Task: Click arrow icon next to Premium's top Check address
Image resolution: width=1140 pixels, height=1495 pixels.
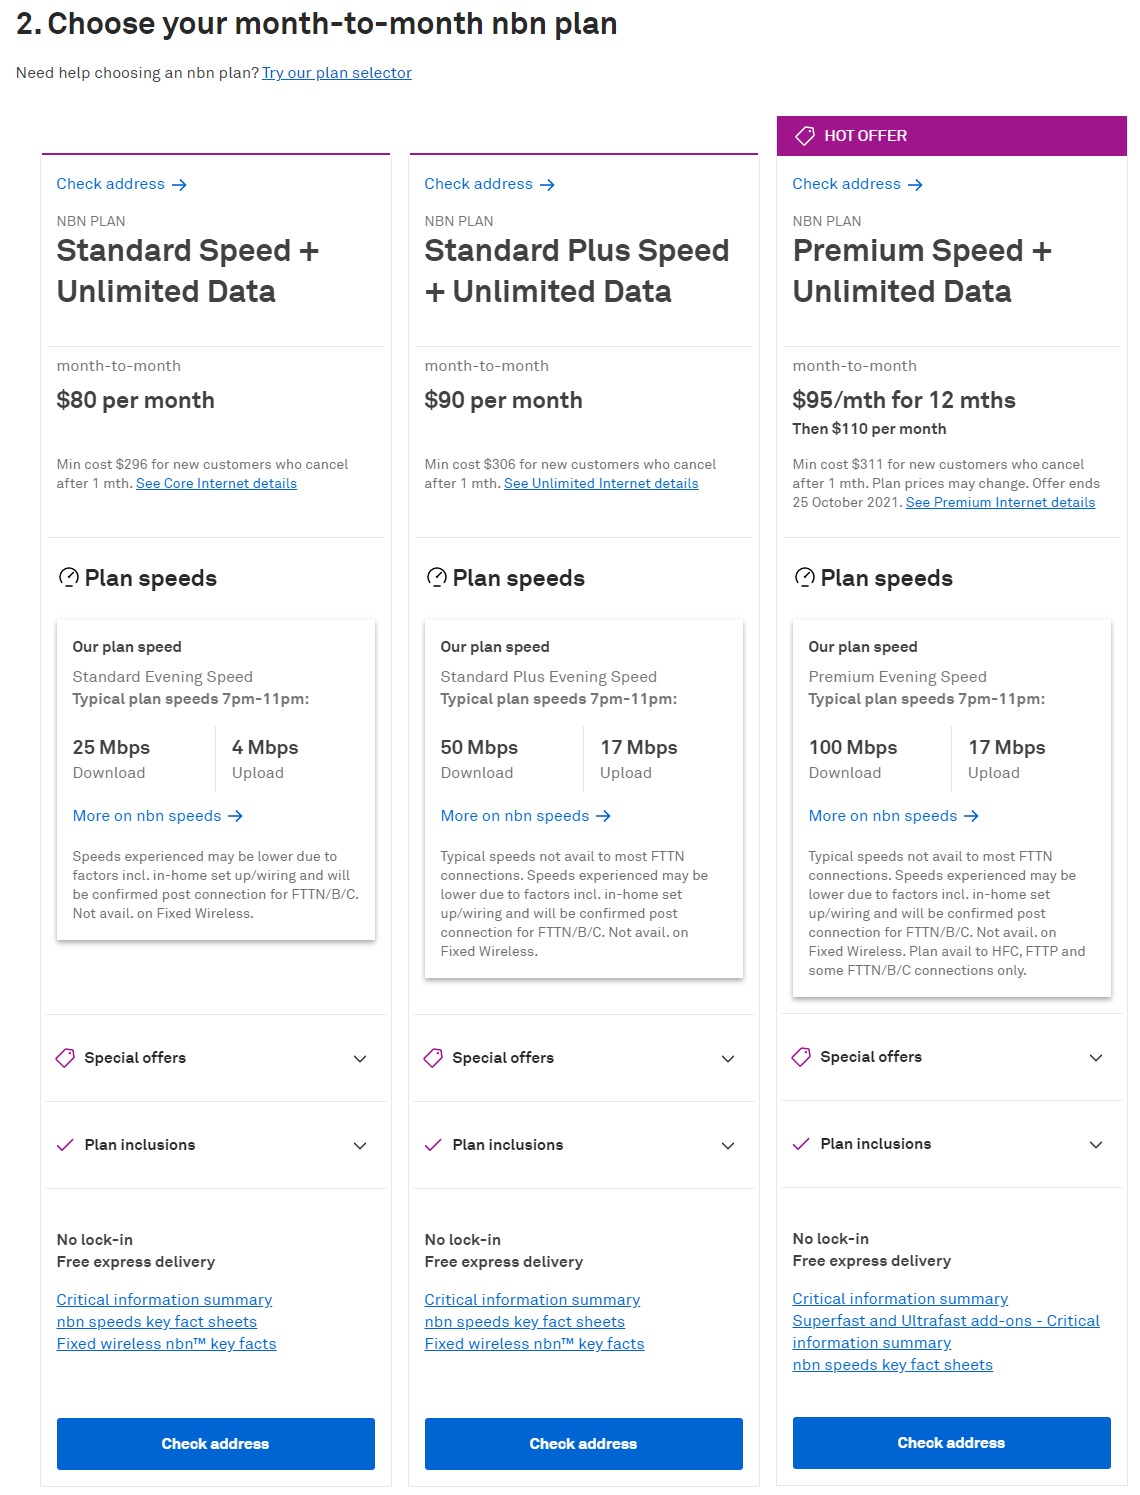Action: pyautogui.click(x=915, y=185)
